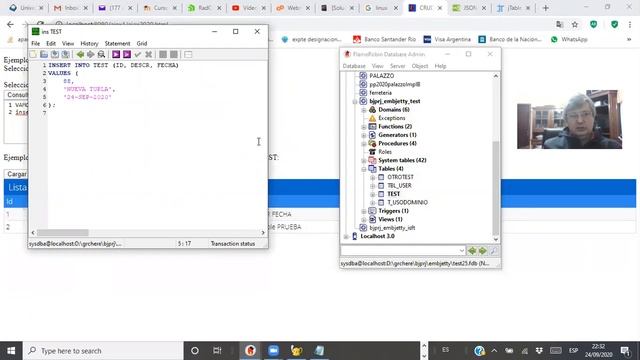This screenshot has height=360, width=640.
Task: Open the View menu in ins TEST editor
Action: (68, 43)
